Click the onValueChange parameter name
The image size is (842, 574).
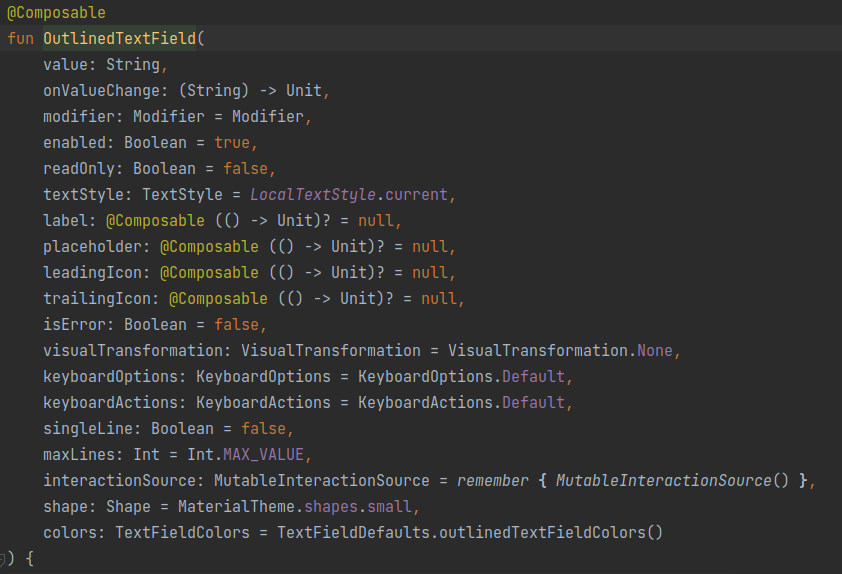101,91
